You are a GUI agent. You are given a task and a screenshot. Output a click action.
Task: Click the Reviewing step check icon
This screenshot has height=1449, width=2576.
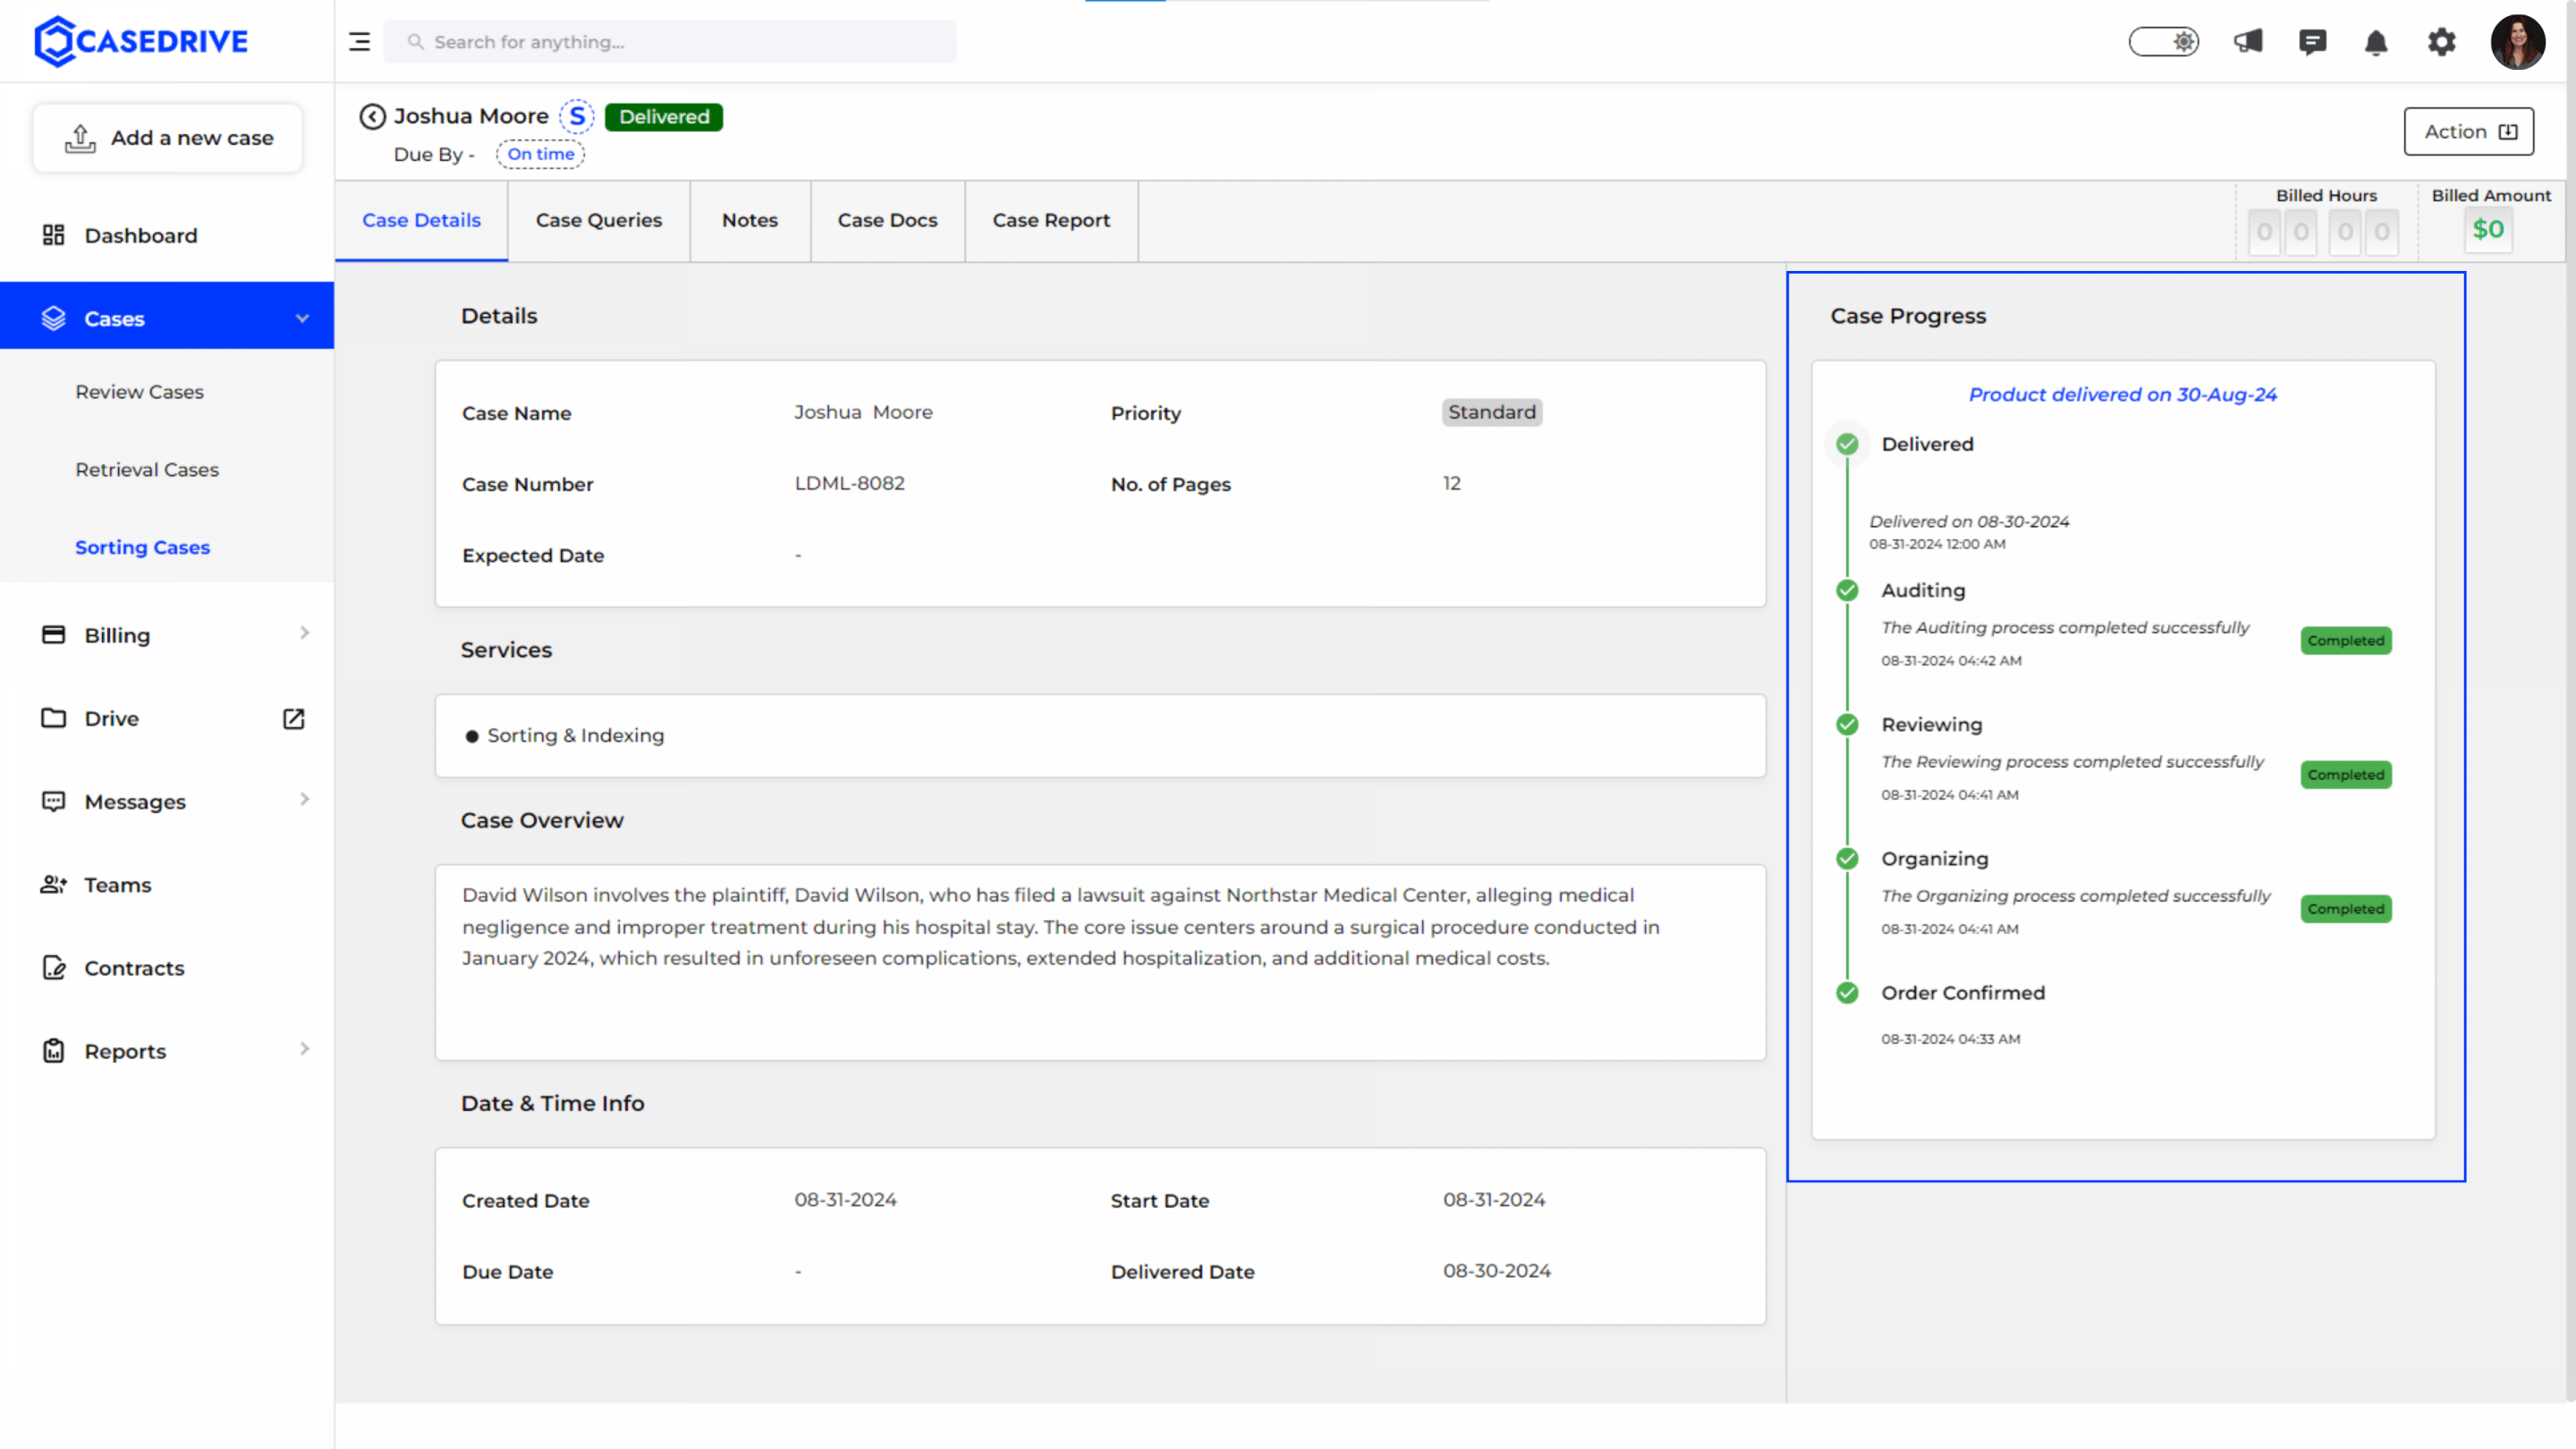[x=1847, y=724]
